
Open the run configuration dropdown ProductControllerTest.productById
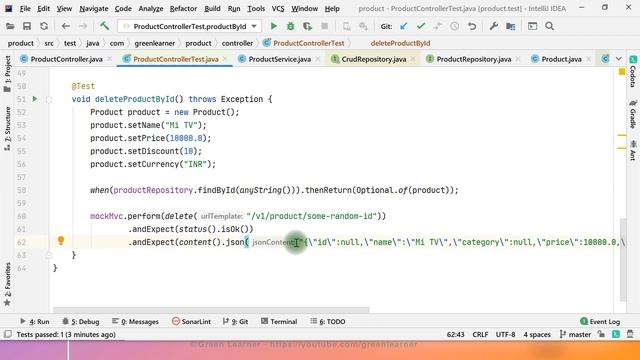tap(189, 27)
